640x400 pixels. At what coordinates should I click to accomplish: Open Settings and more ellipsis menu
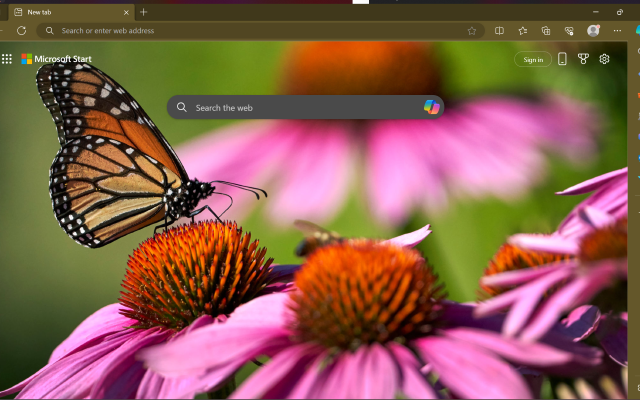617,31
